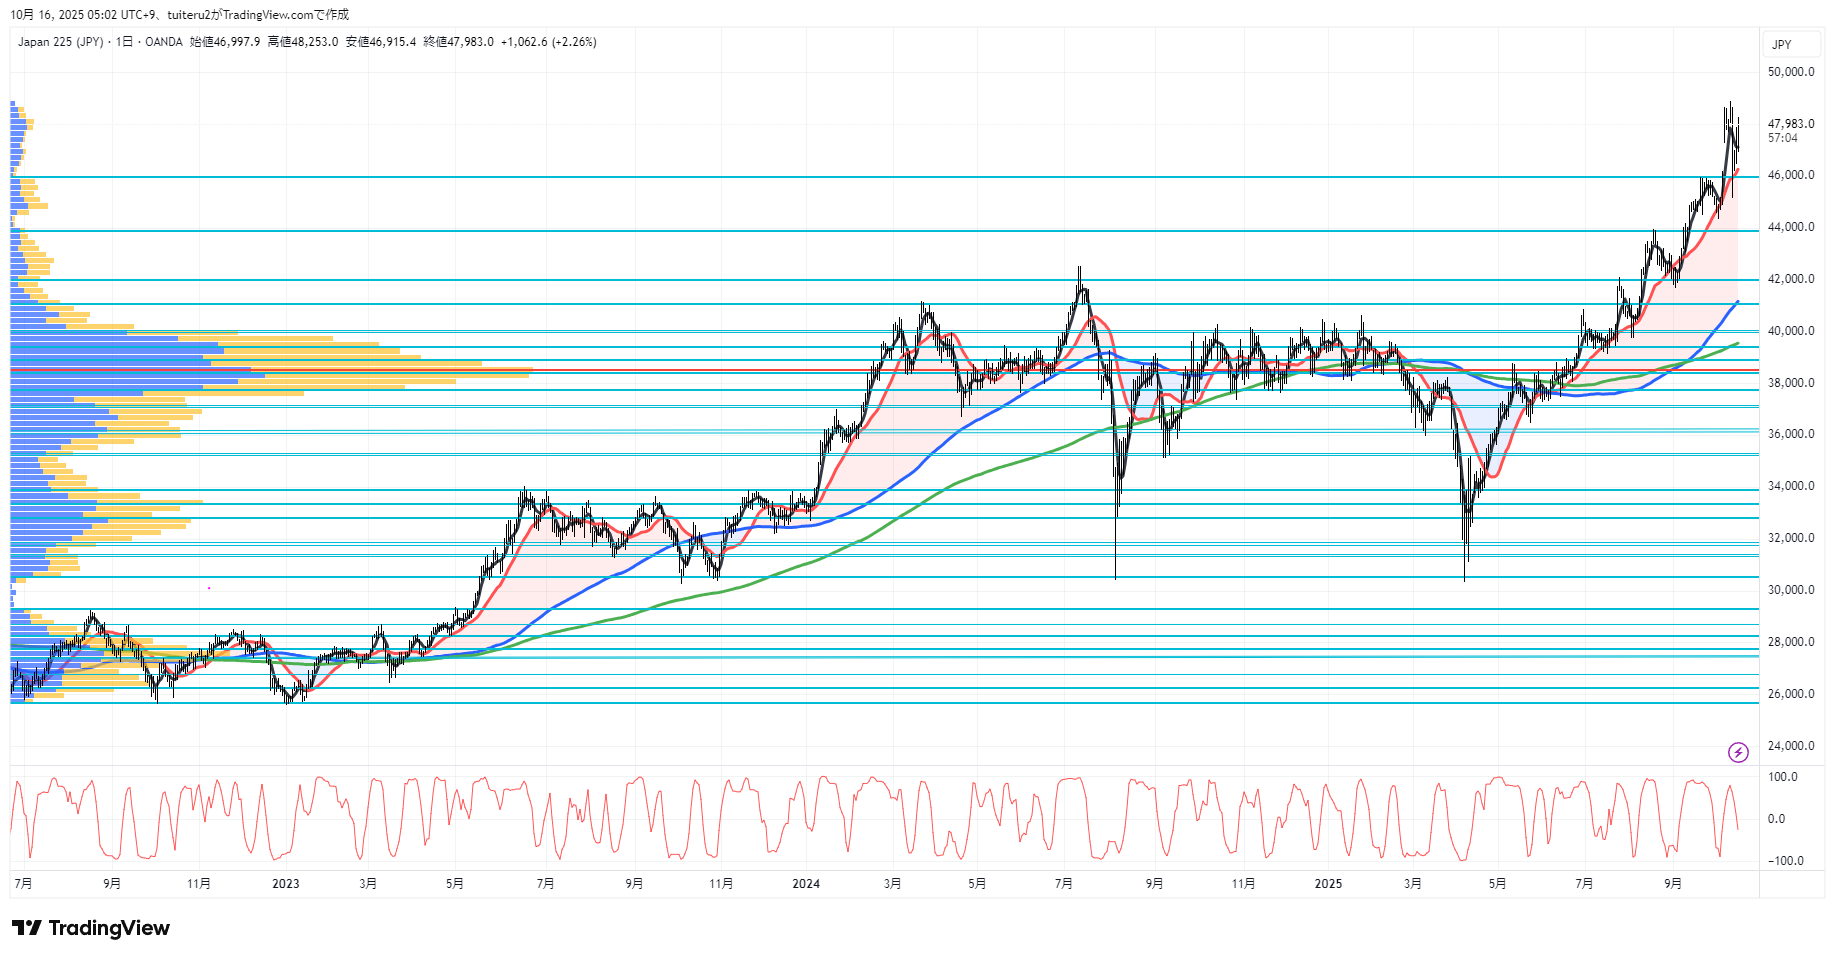The height and width of the screenshot is (958, 1835).
Task: Click the oscillator 0.0 scale label
Action: pos(1776,819)
